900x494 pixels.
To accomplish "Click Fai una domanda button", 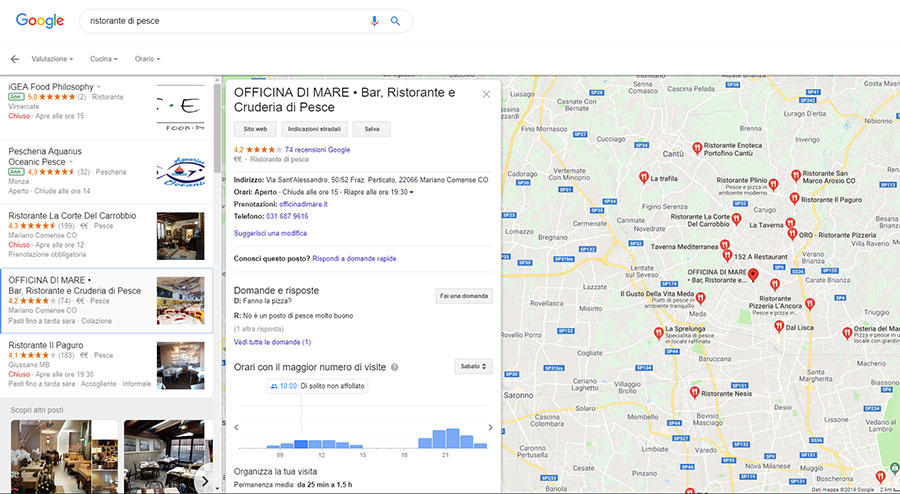I will [x=464, y=296].
